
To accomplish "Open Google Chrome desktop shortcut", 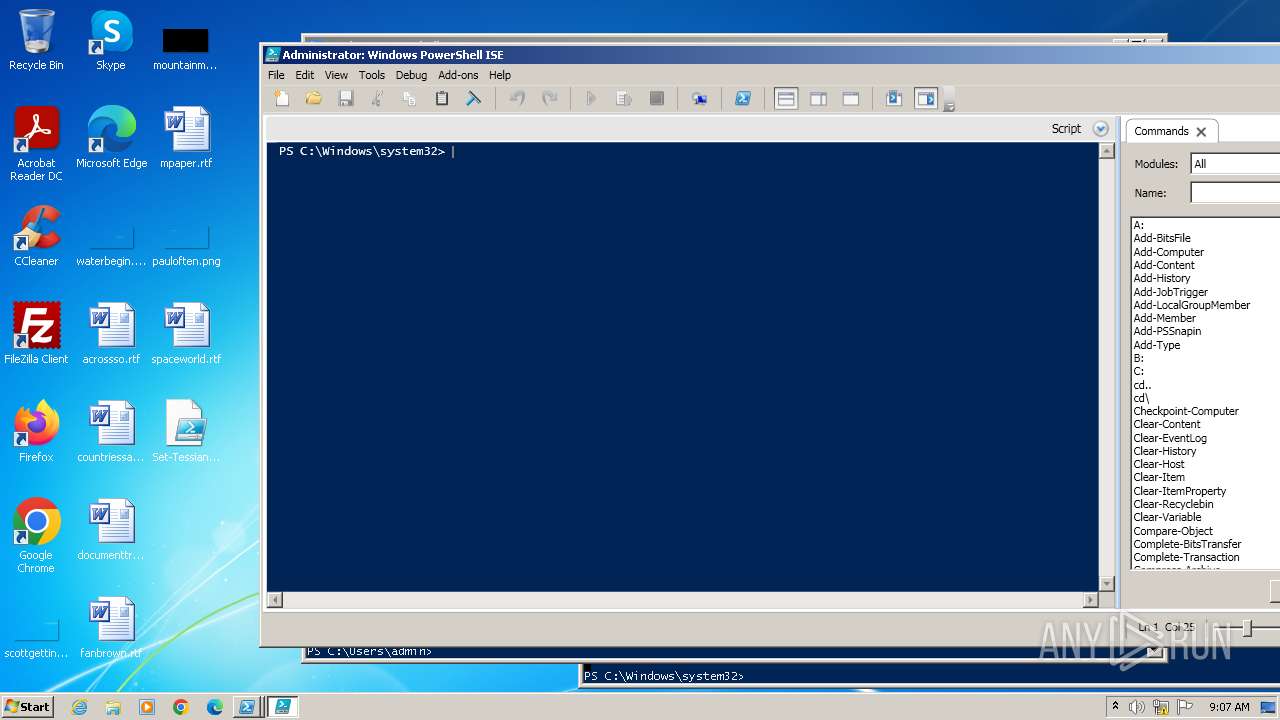I will pos(36,536).
